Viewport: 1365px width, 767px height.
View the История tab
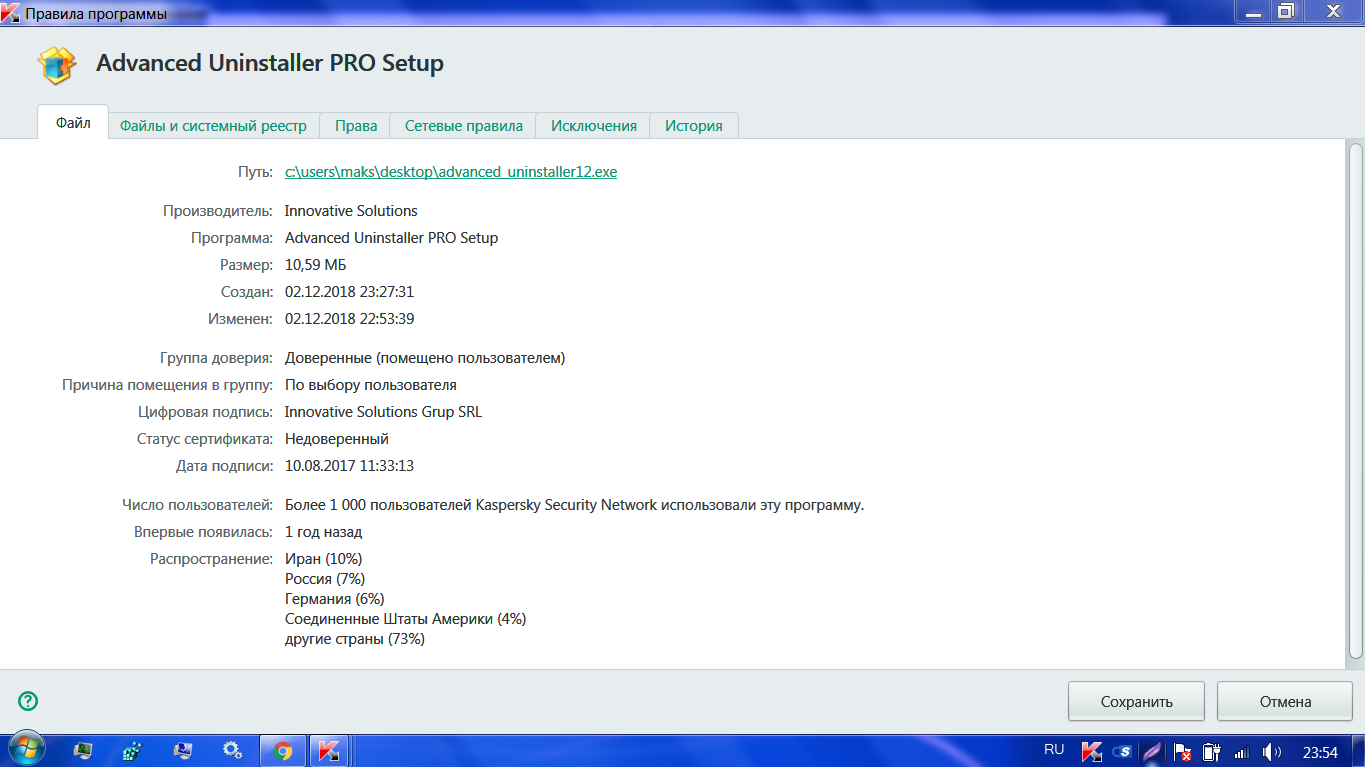pos(694,126)
